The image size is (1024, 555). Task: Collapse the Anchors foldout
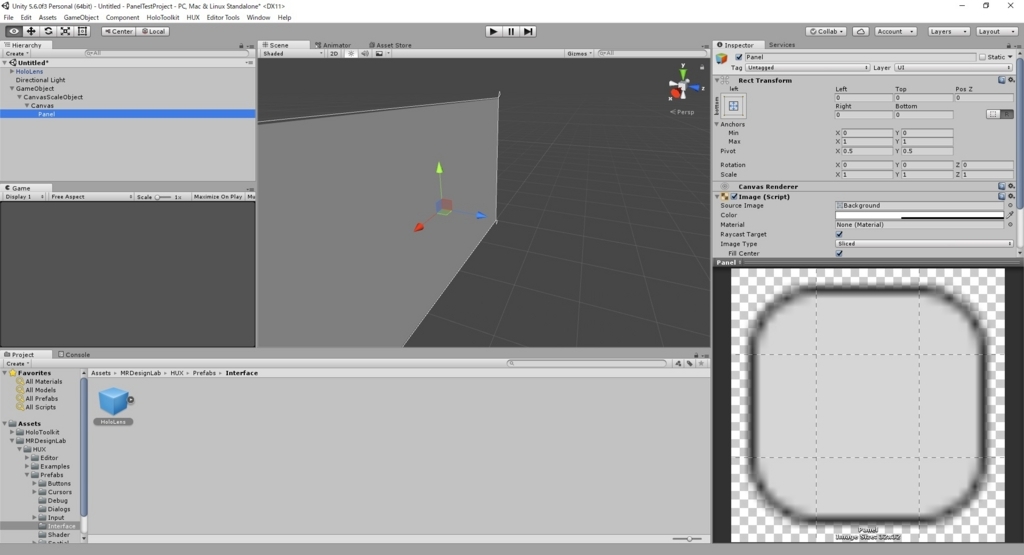click(717, 124)
